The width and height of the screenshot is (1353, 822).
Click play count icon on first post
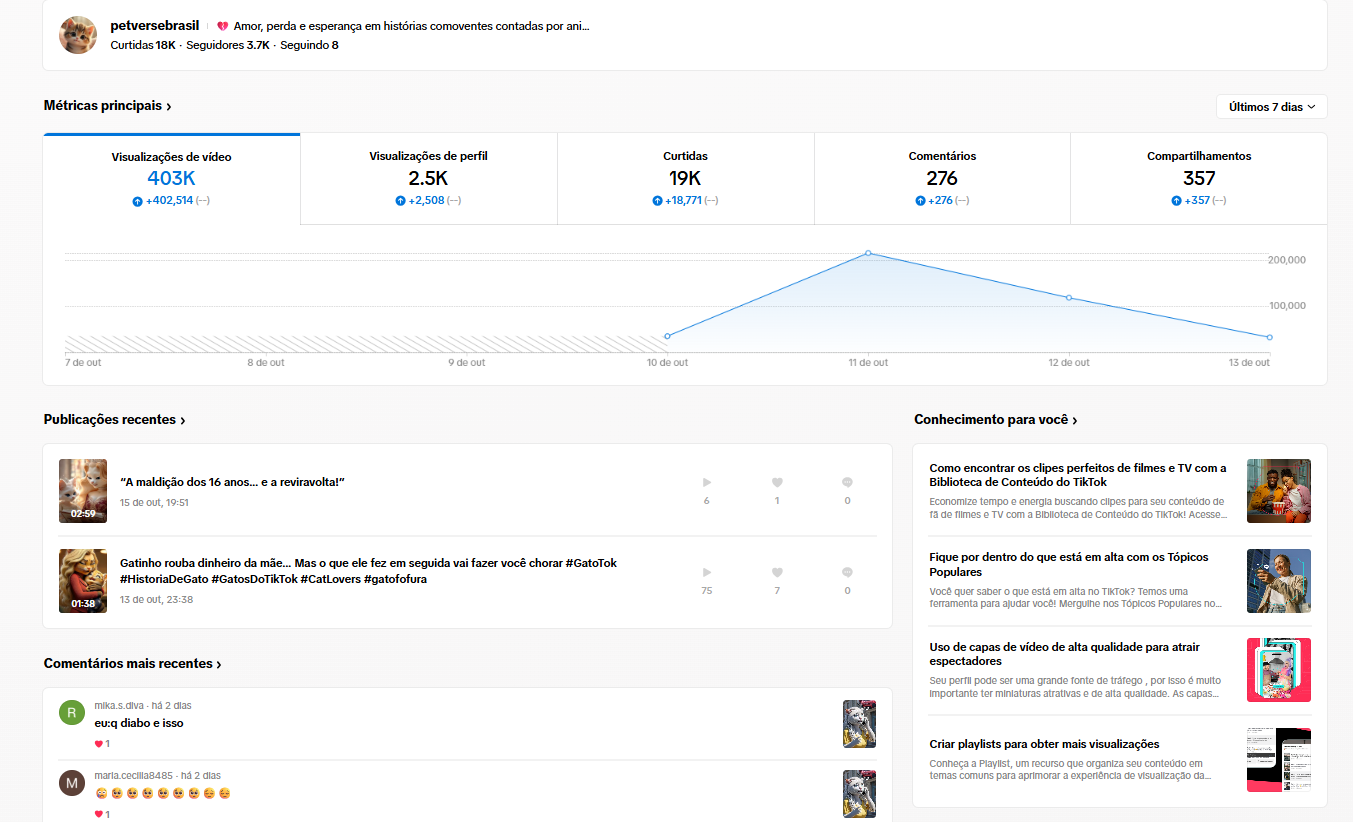[x=707, y=482]
